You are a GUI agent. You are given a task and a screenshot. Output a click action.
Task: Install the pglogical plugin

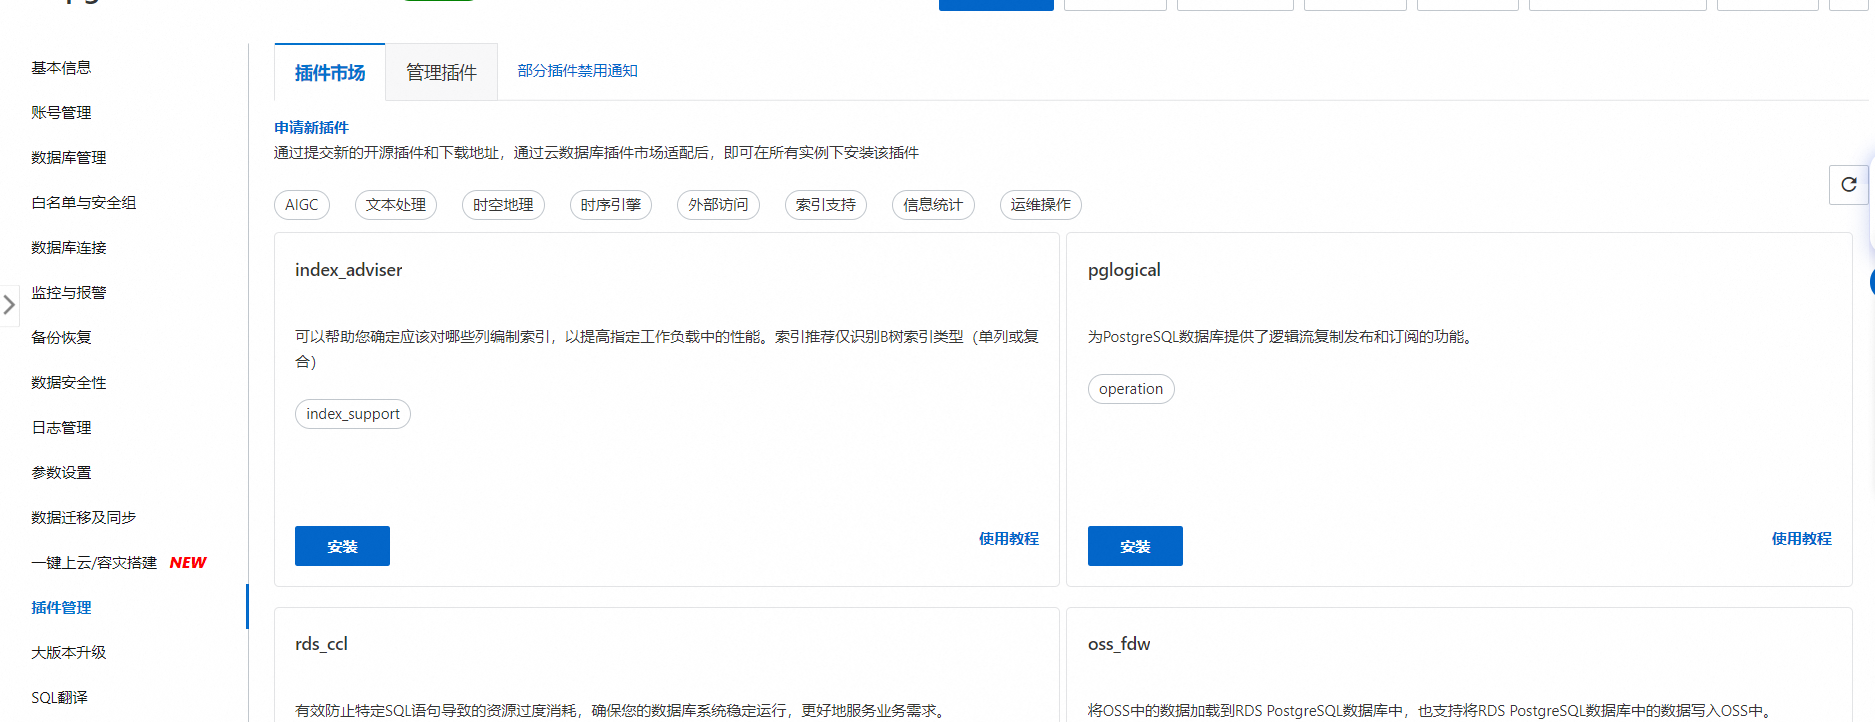(1135, 546)
